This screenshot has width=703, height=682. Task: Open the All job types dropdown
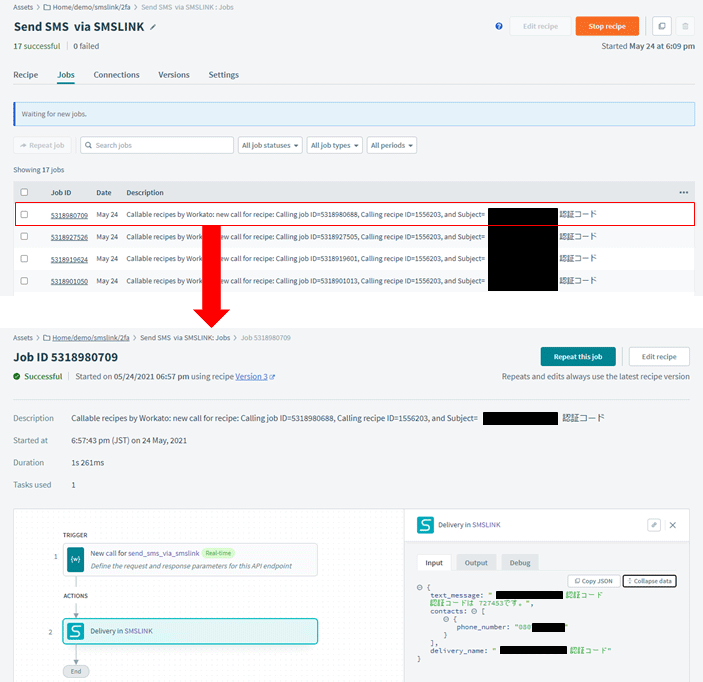(334, 145)
